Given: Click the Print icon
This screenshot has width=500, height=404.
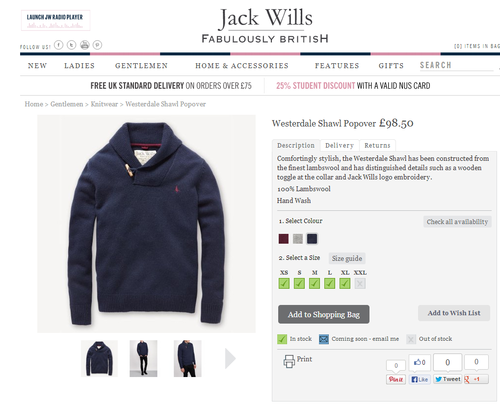Looking at the screenshot, I should click(289, 361).
